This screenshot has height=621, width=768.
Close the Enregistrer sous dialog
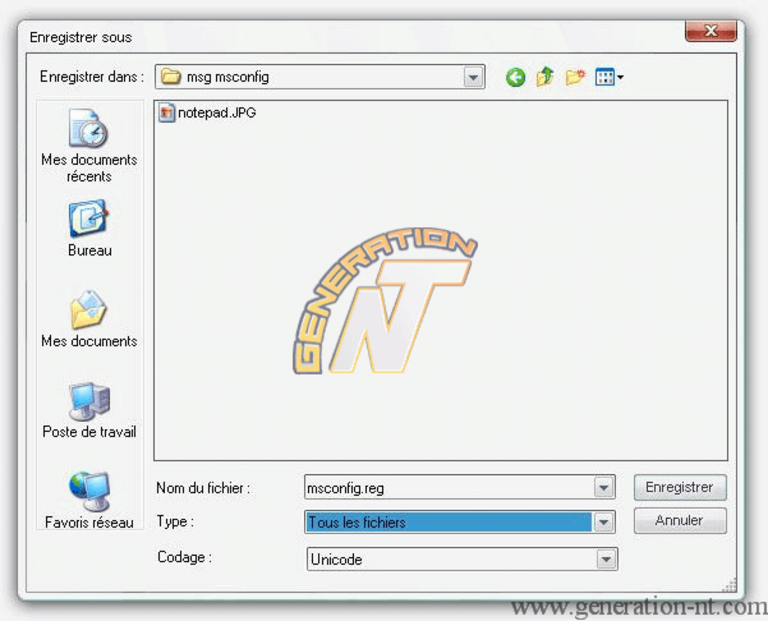click(x=711, y=31)
